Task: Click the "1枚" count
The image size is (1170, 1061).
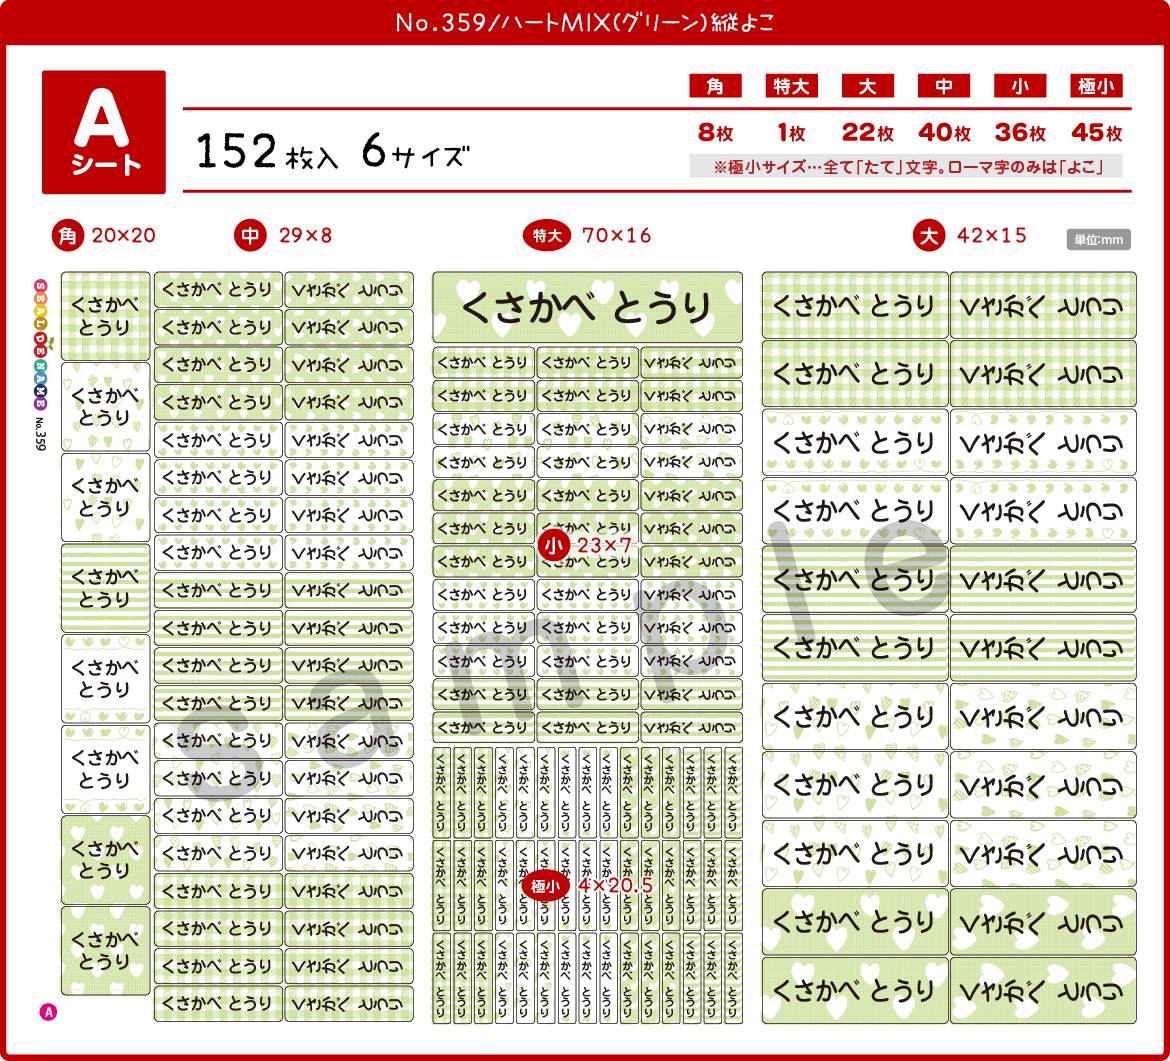Action: [x=792, y=133]
